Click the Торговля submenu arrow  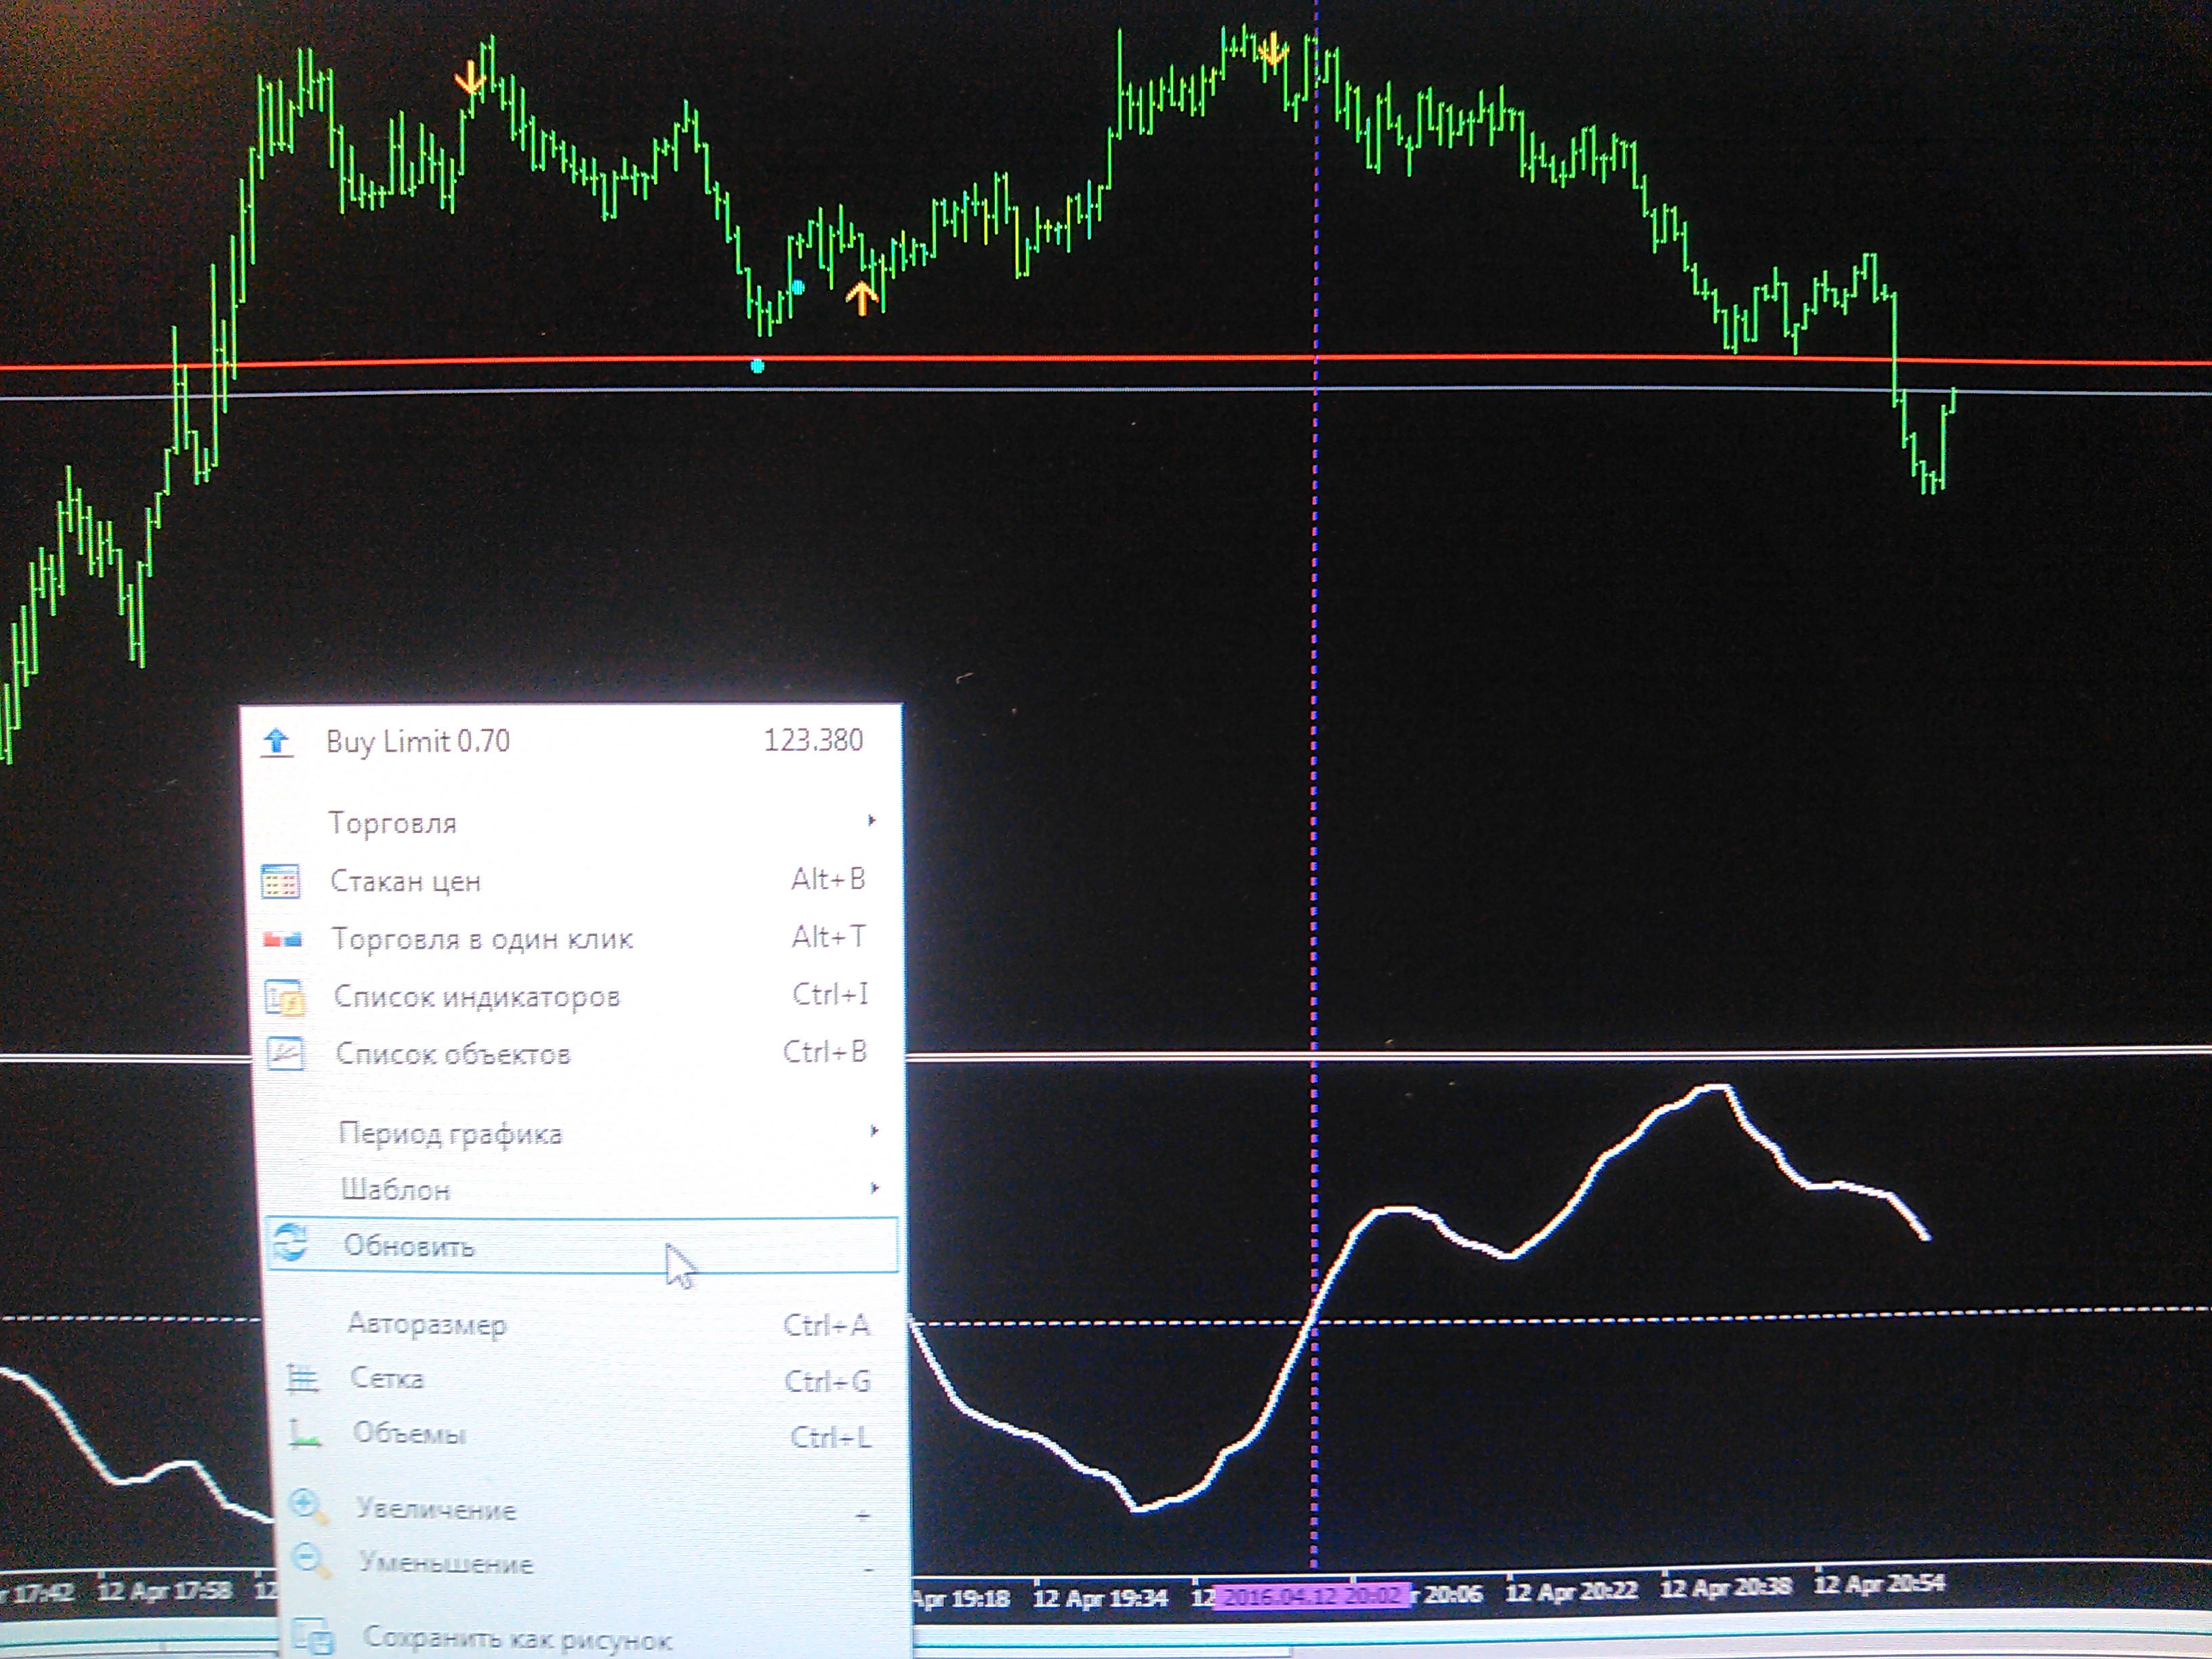pyautogui.click(x=872, y=820)
